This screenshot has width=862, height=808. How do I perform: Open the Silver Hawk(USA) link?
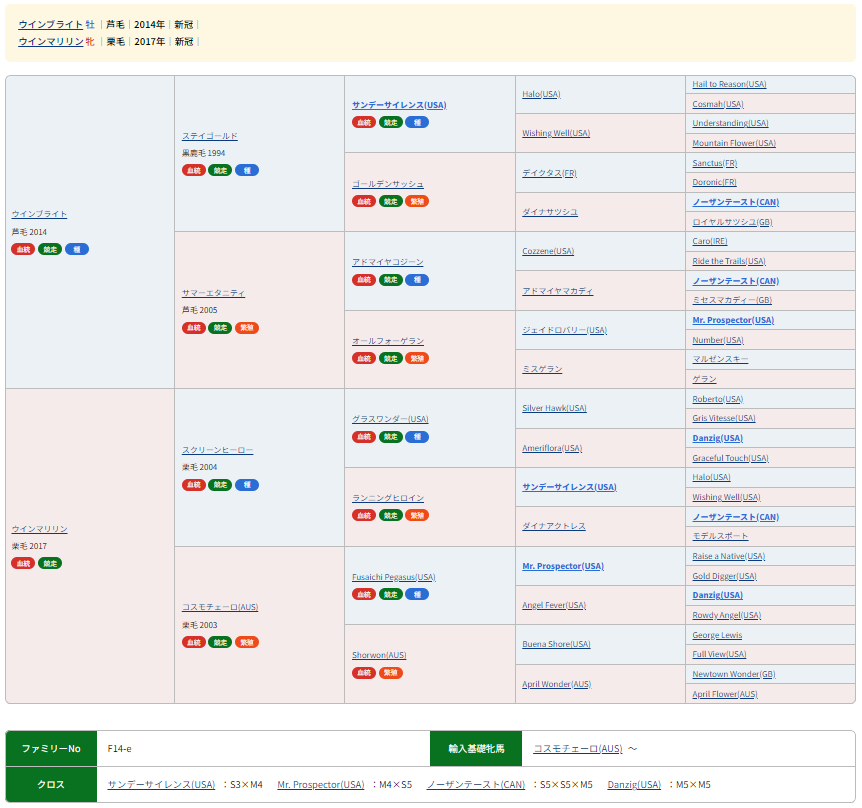554,408
